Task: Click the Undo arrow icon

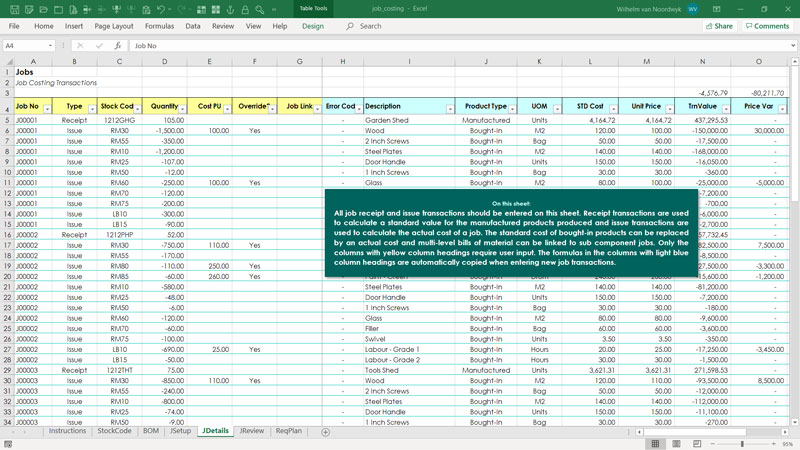Action: pos(161,9)
